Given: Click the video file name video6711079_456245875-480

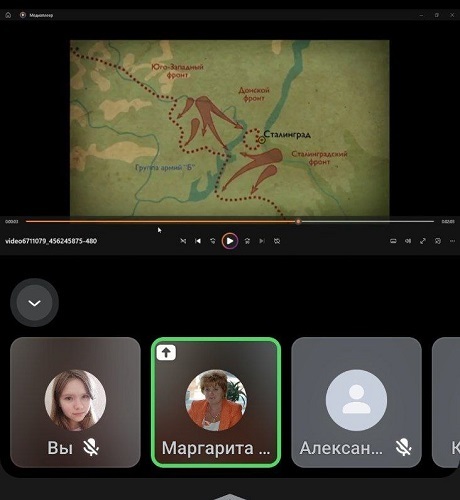Looking at the screenshot, I should click(51, 241).
